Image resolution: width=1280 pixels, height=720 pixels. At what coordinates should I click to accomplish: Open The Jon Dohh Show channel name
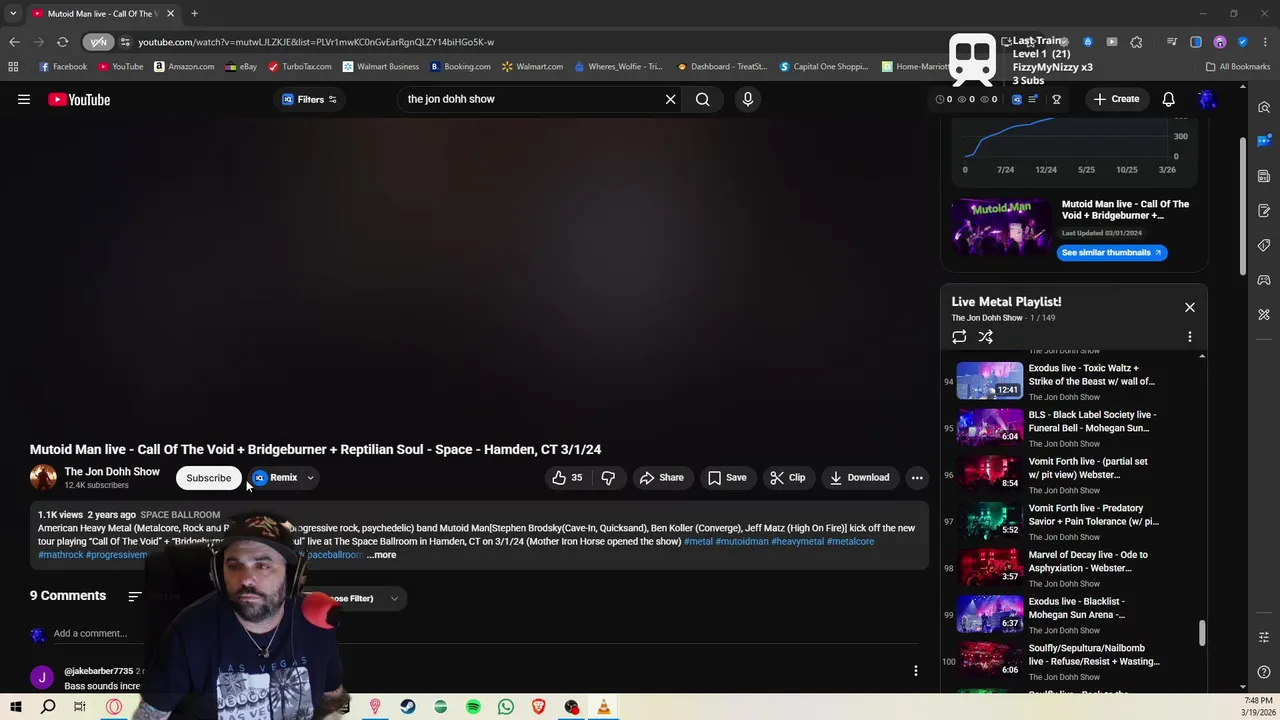coord(112,471)
